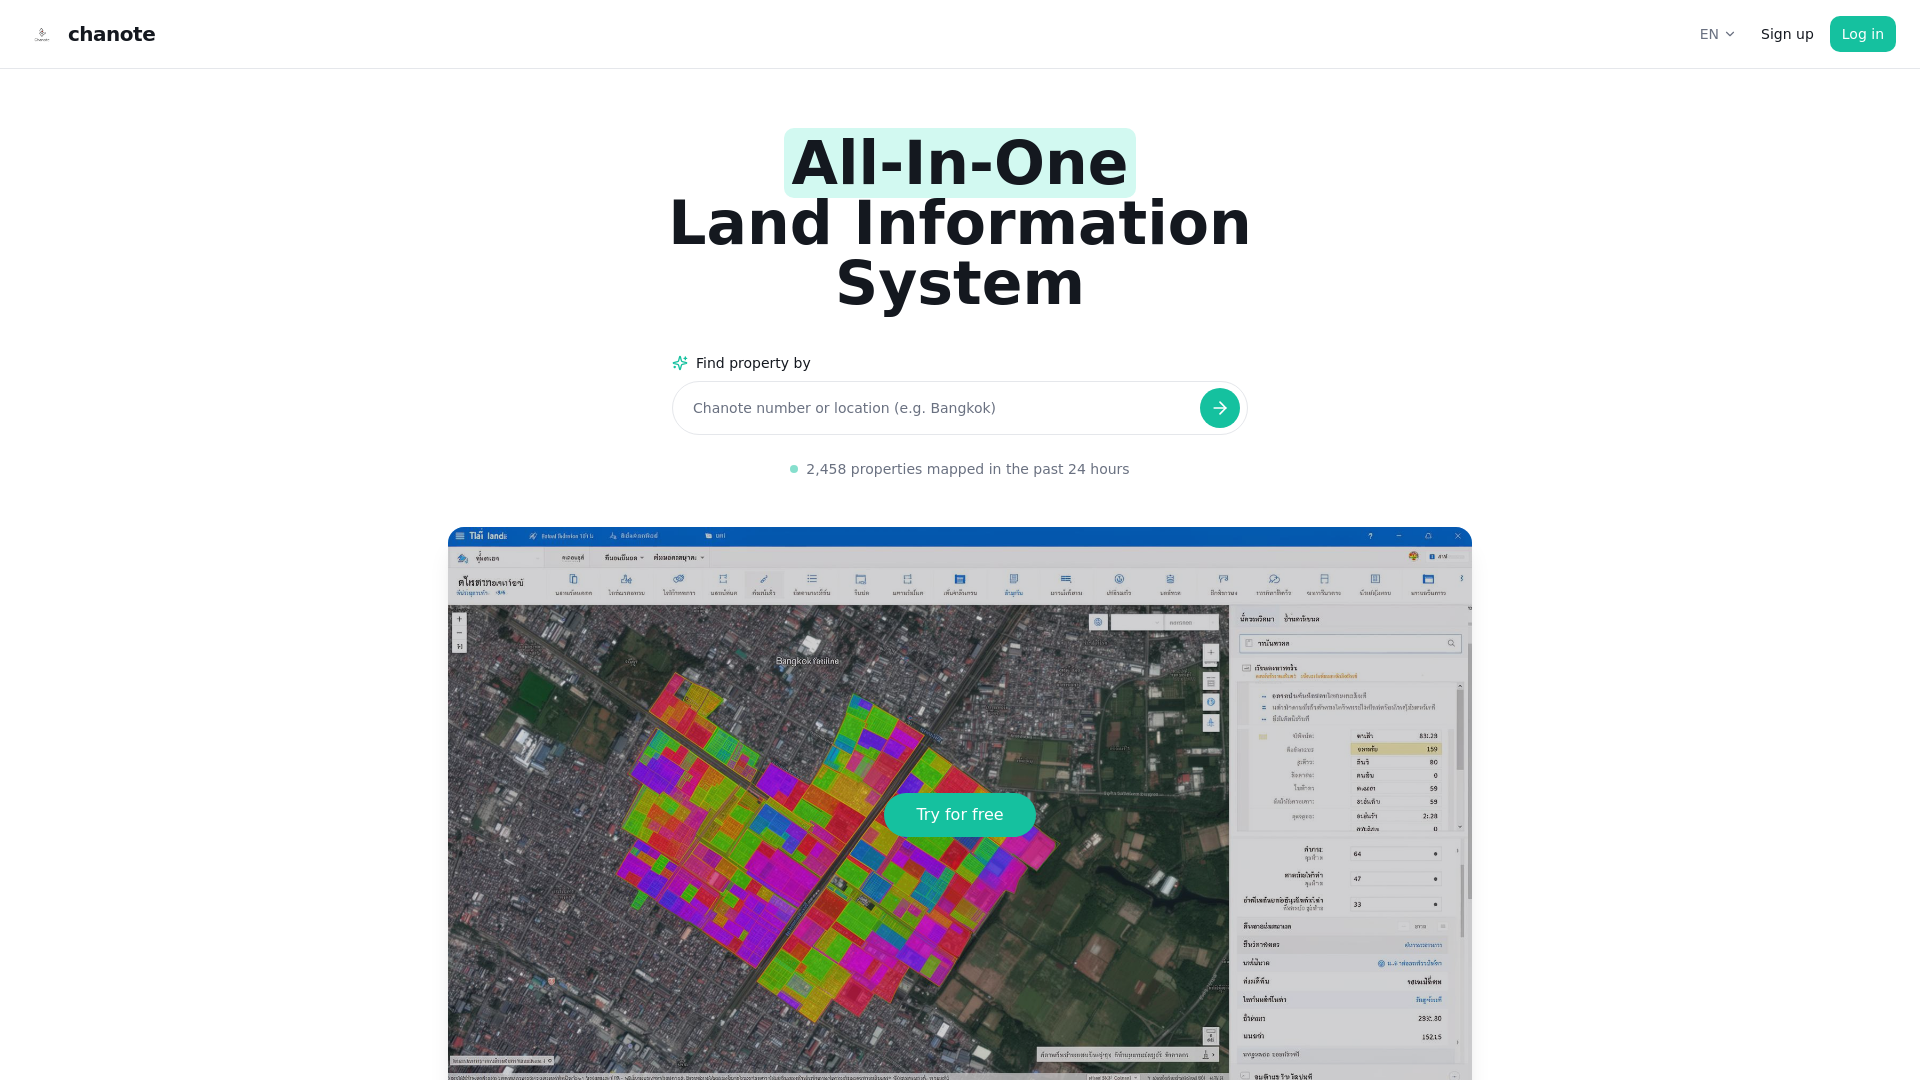
Task: Open hamburger menu in blue app bar
Action: [460, 536]
